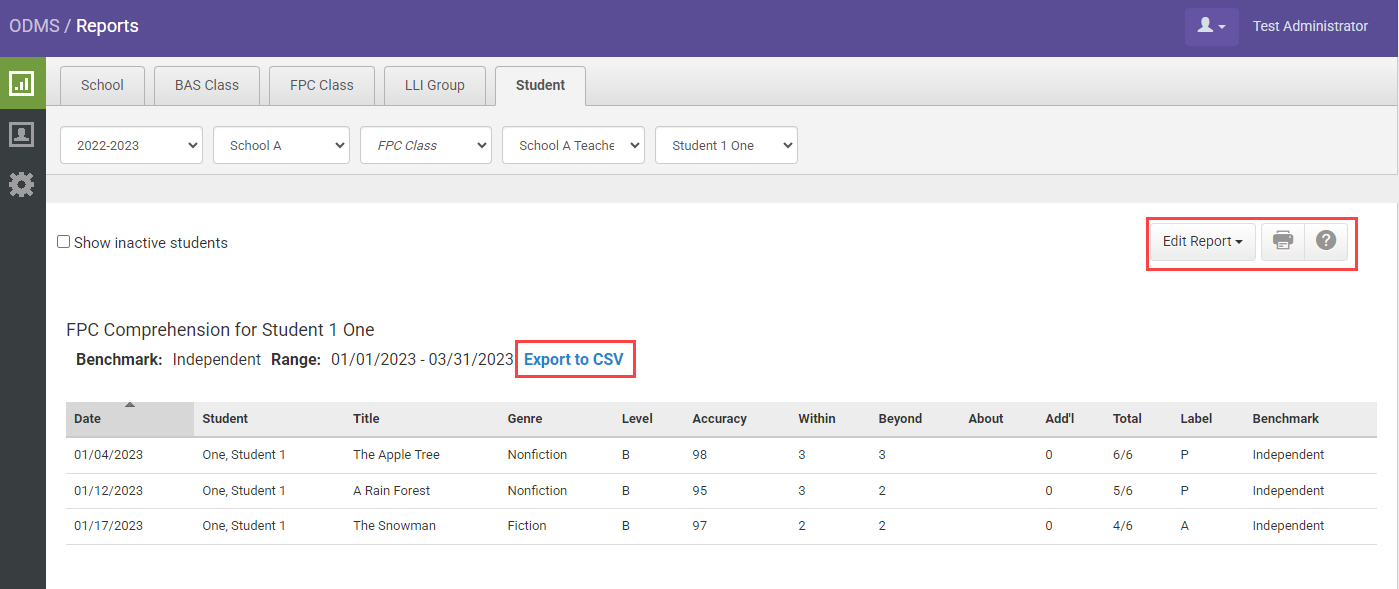This screenshot has height=589, width=1399.
Task: Open the Edit Report dropdown menu
Action: [x=1202, y=241]
